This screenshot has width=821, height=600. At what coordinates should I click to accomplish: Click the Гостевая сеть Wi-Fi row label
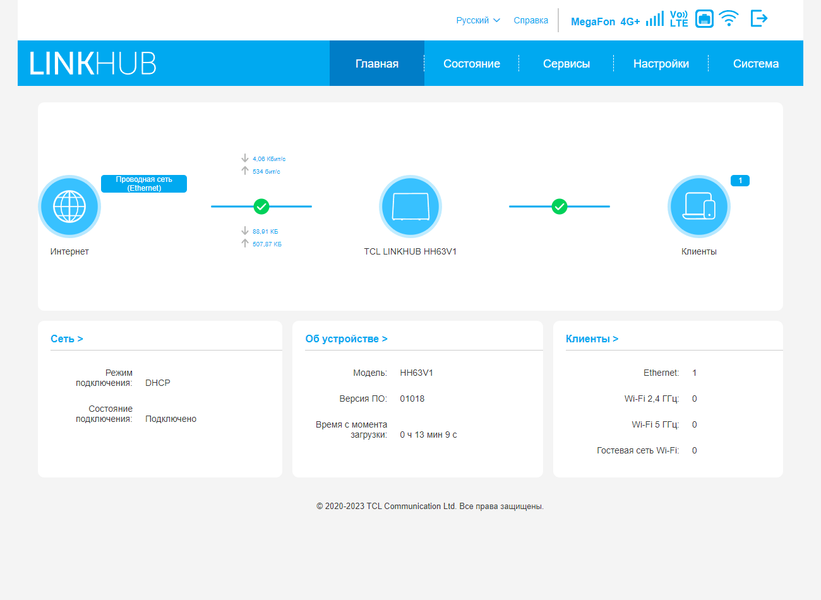[x=638, y=450]
